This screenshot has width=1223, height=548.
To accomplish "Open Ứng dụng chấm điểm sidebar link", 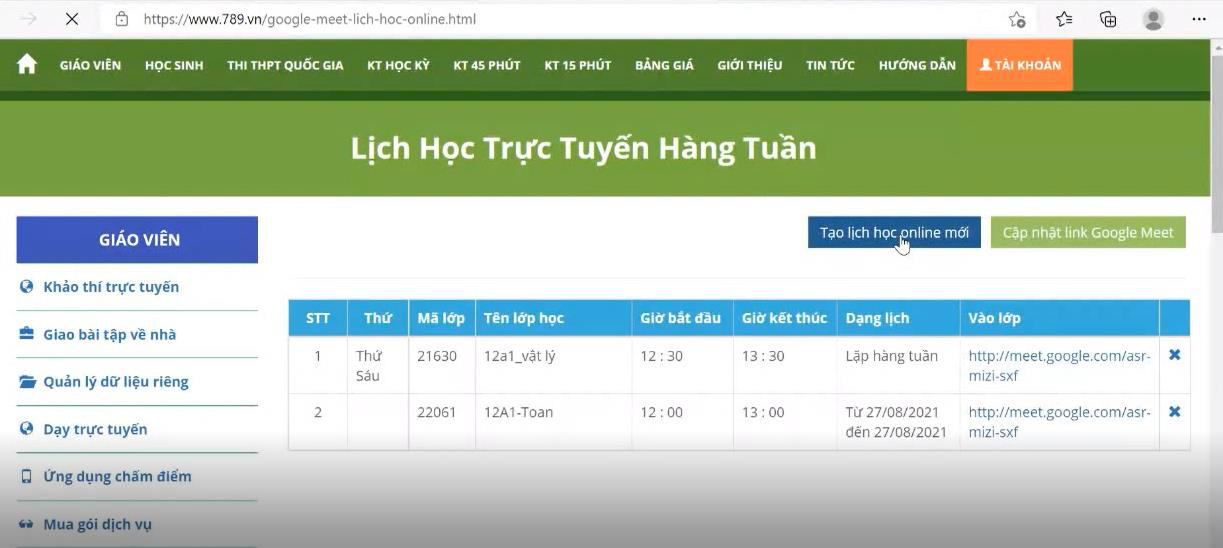I will point(117,476).
